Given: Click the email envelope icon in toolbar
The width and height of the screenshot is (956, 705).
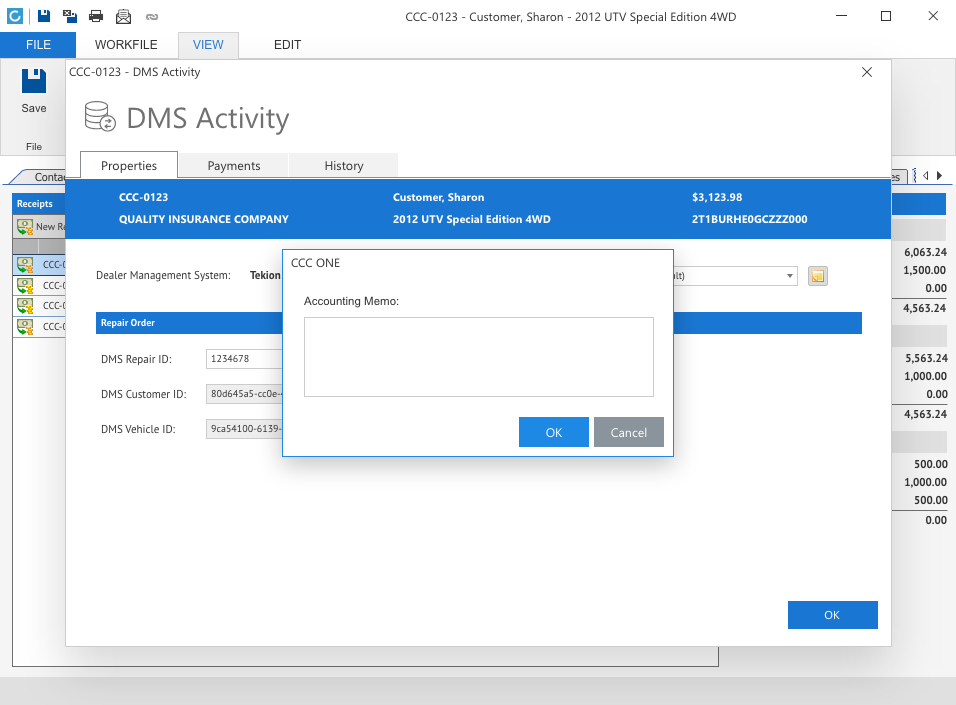Looking at the screenshot, I should [123, 16].
